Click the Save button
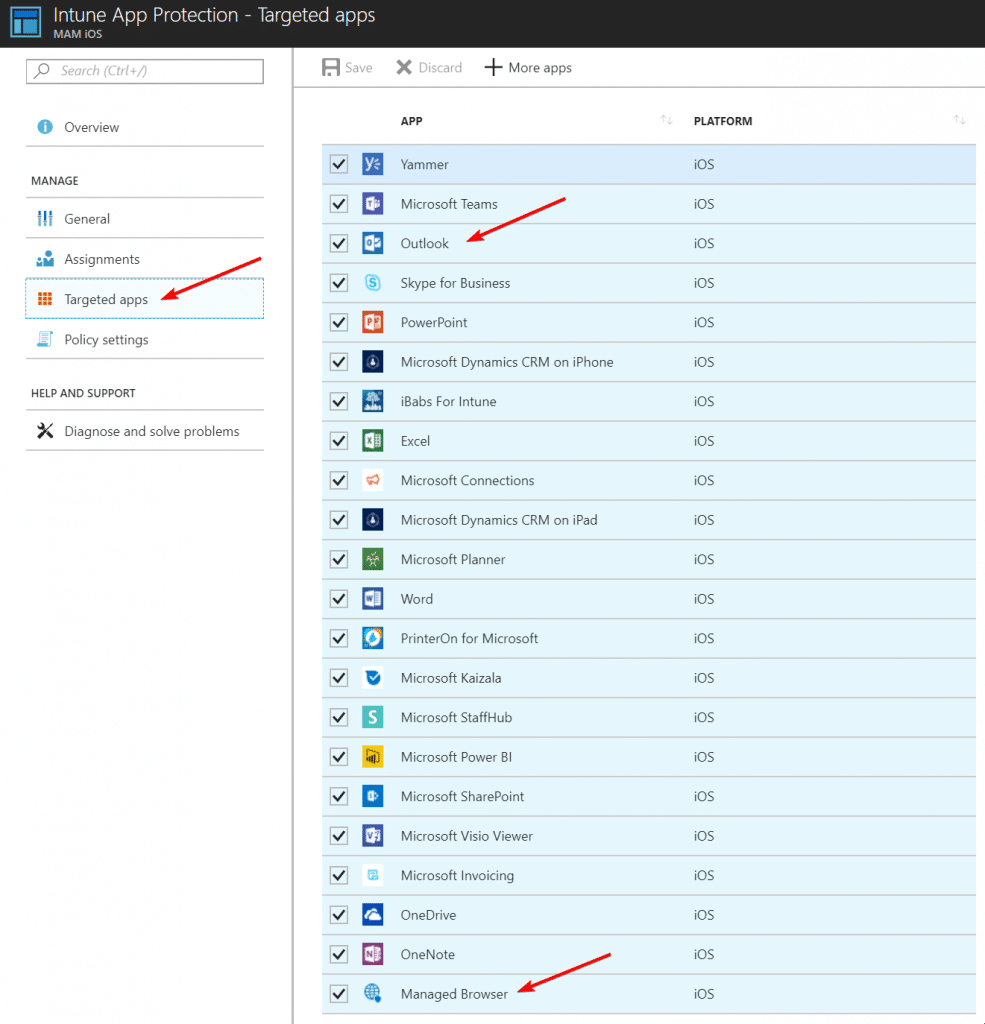Viewport: 985px width, 1024px height. [x=346, y=67]
